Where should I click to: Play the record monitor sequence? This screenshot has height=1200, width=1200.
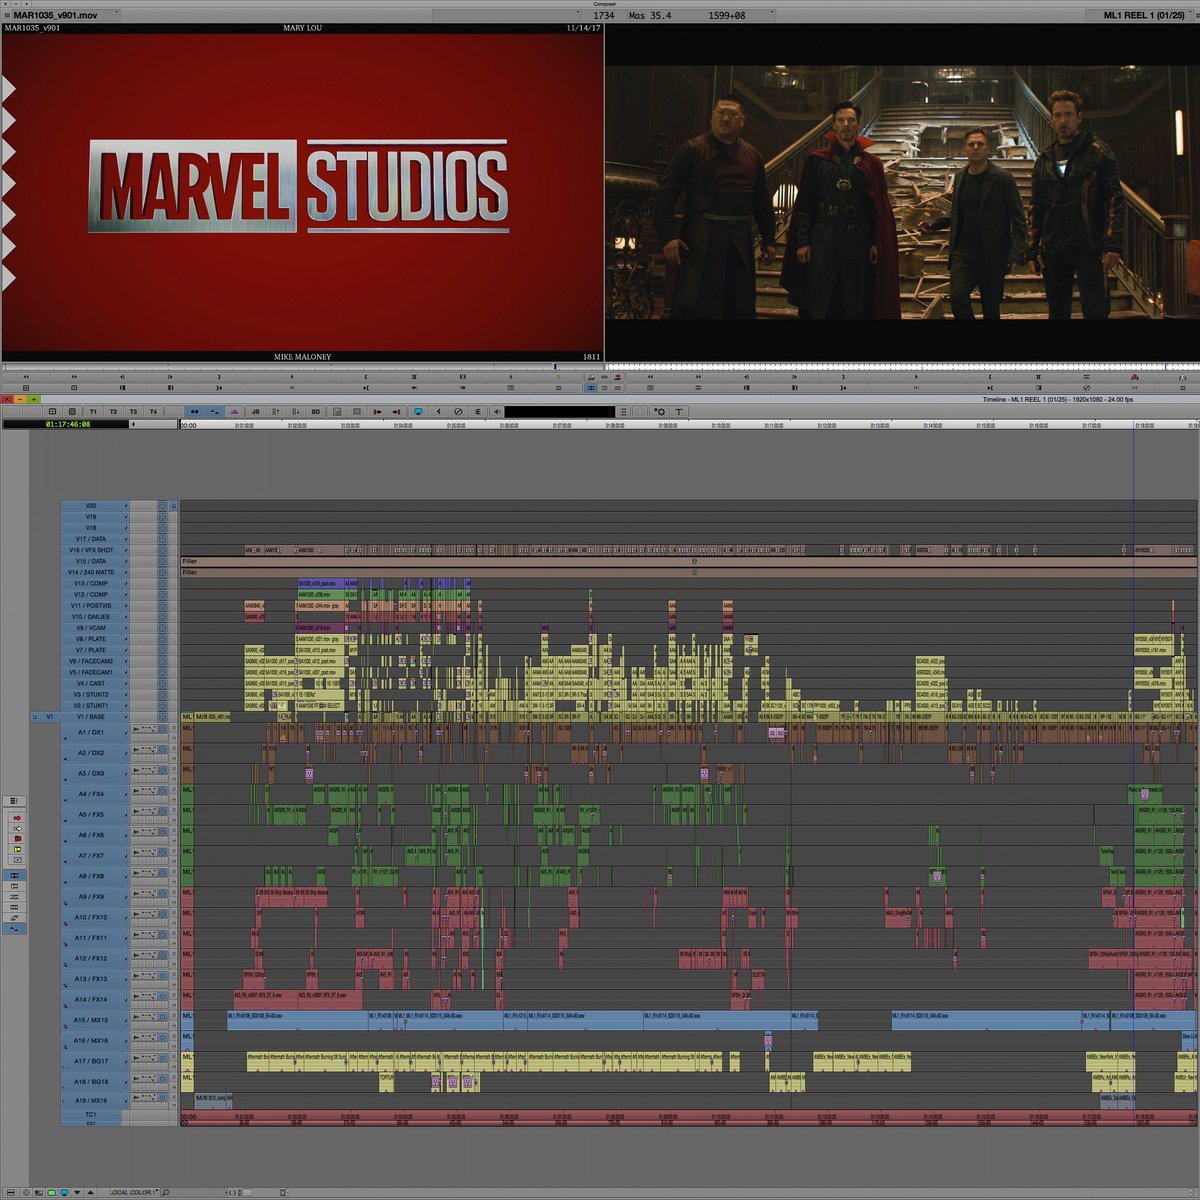click(916, 377)
